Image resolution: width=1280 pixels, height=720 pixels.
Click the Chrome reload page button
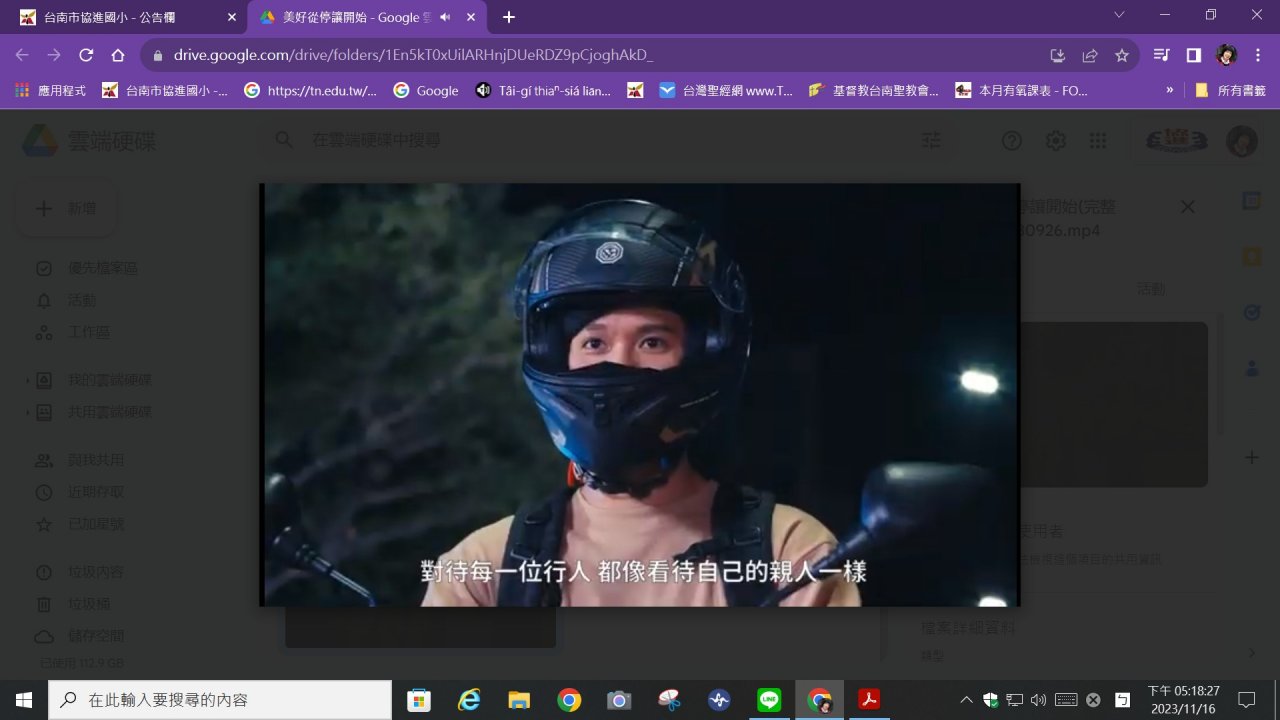point(86,55)
